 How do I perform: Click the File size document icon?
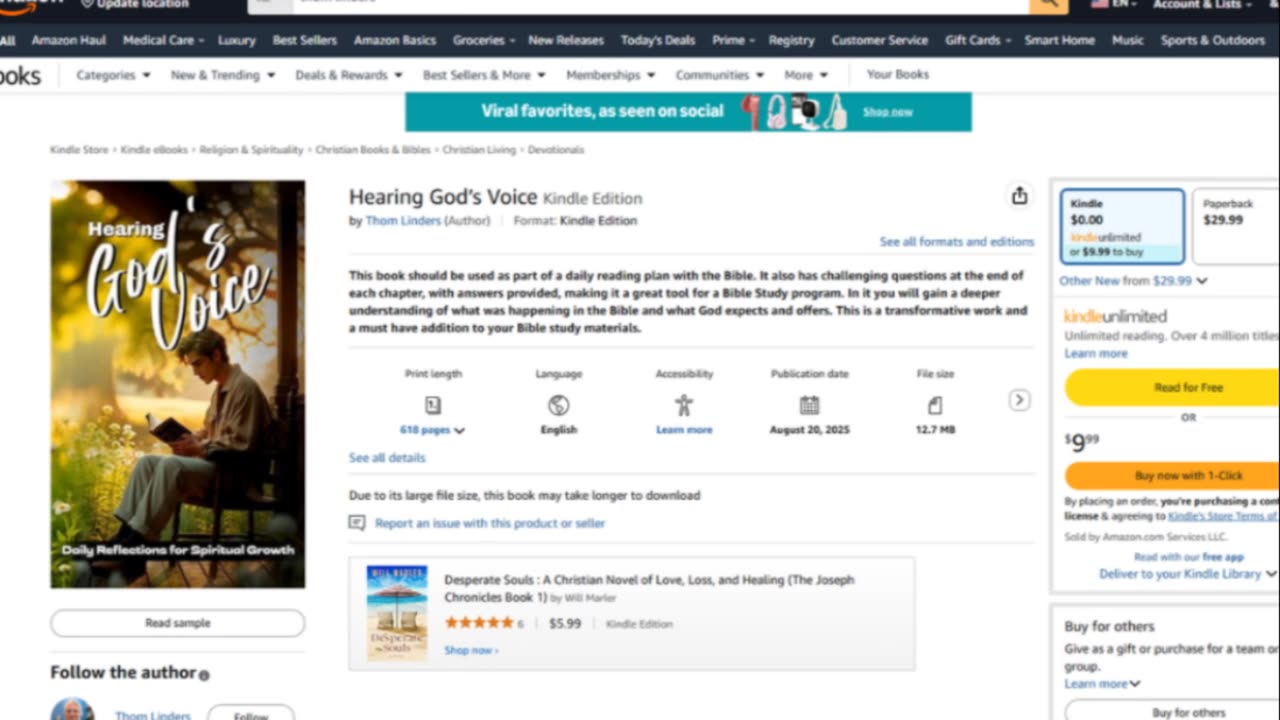935,405
